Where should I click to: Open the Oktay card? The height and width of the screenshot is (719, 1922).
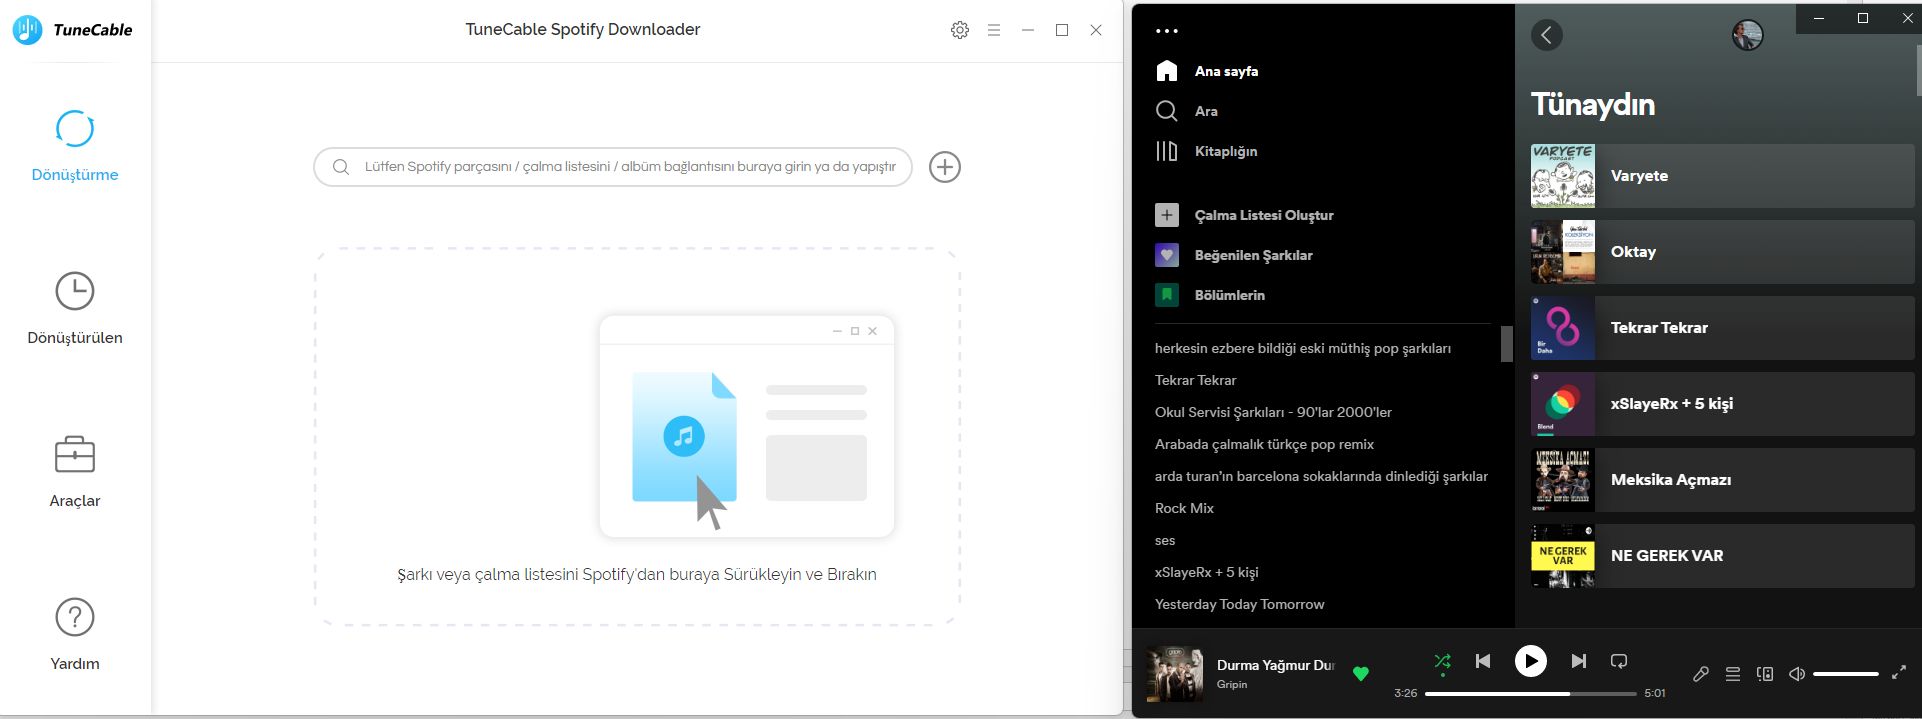coord(1722,252)
